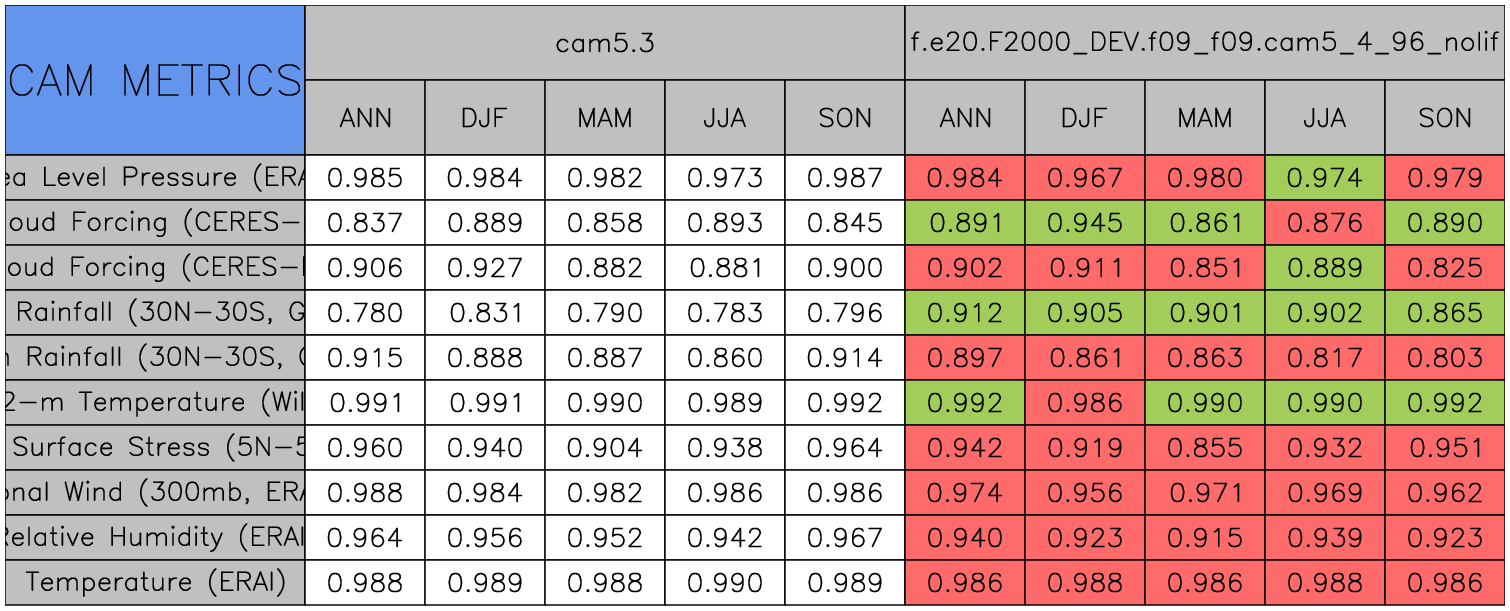Viewport: 1510px width, 611px height.
Task: Click the ANN header under cam5.3
Action: 365,118
